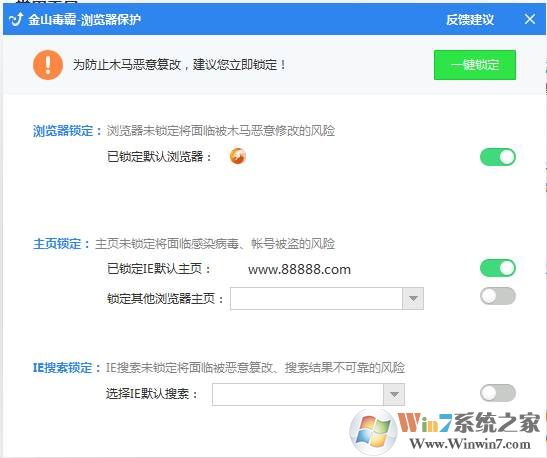Click the Windows orb logo in watermark
This screenshot has width=547, height=458.
(374, 431)
